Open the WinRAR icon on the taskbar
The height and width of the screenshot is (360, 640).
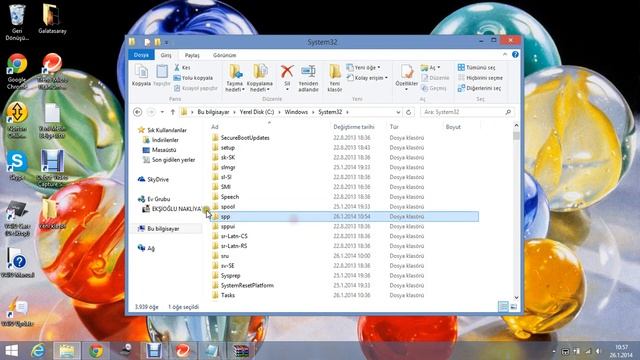[241, 351]
